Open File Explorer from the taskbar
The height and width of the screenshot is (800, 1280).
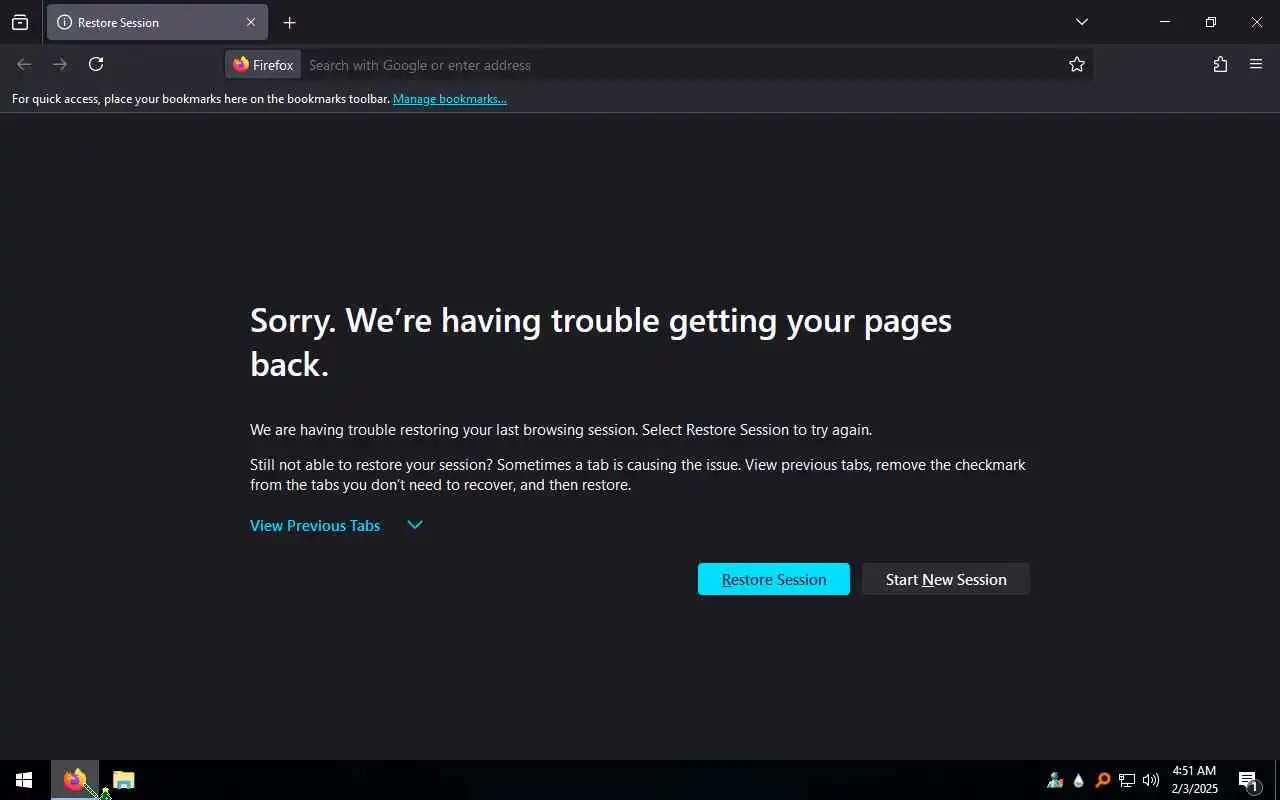tap(124, 780)
